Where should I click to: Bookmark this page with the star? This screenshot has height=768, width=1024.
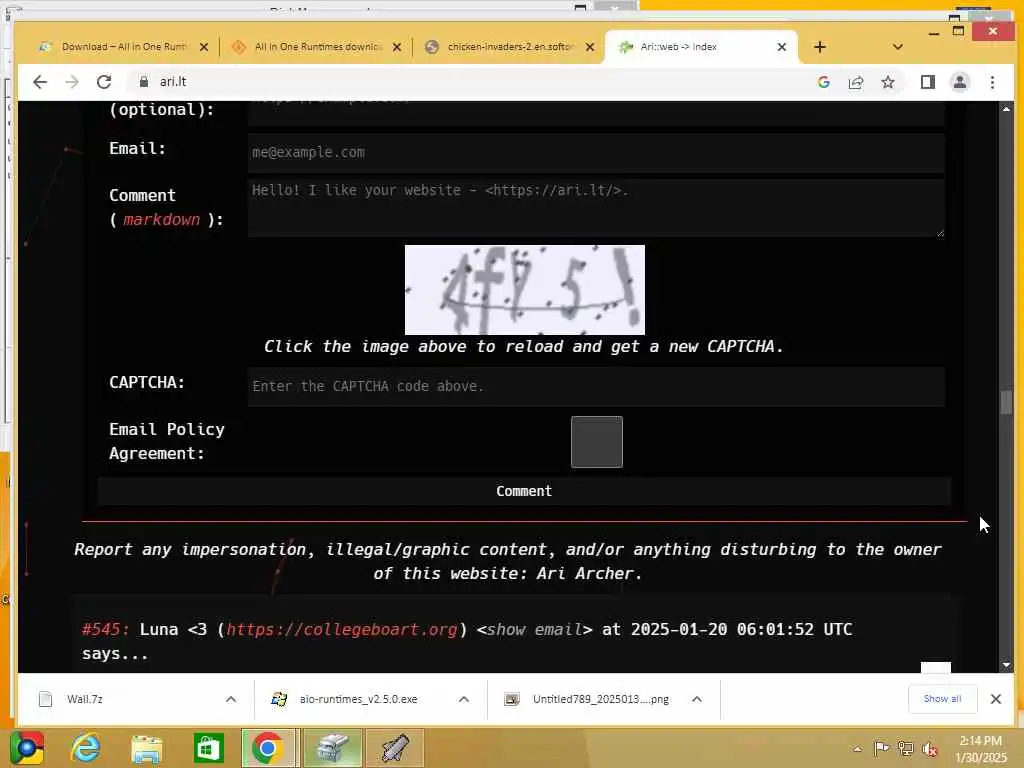(888, 82)
